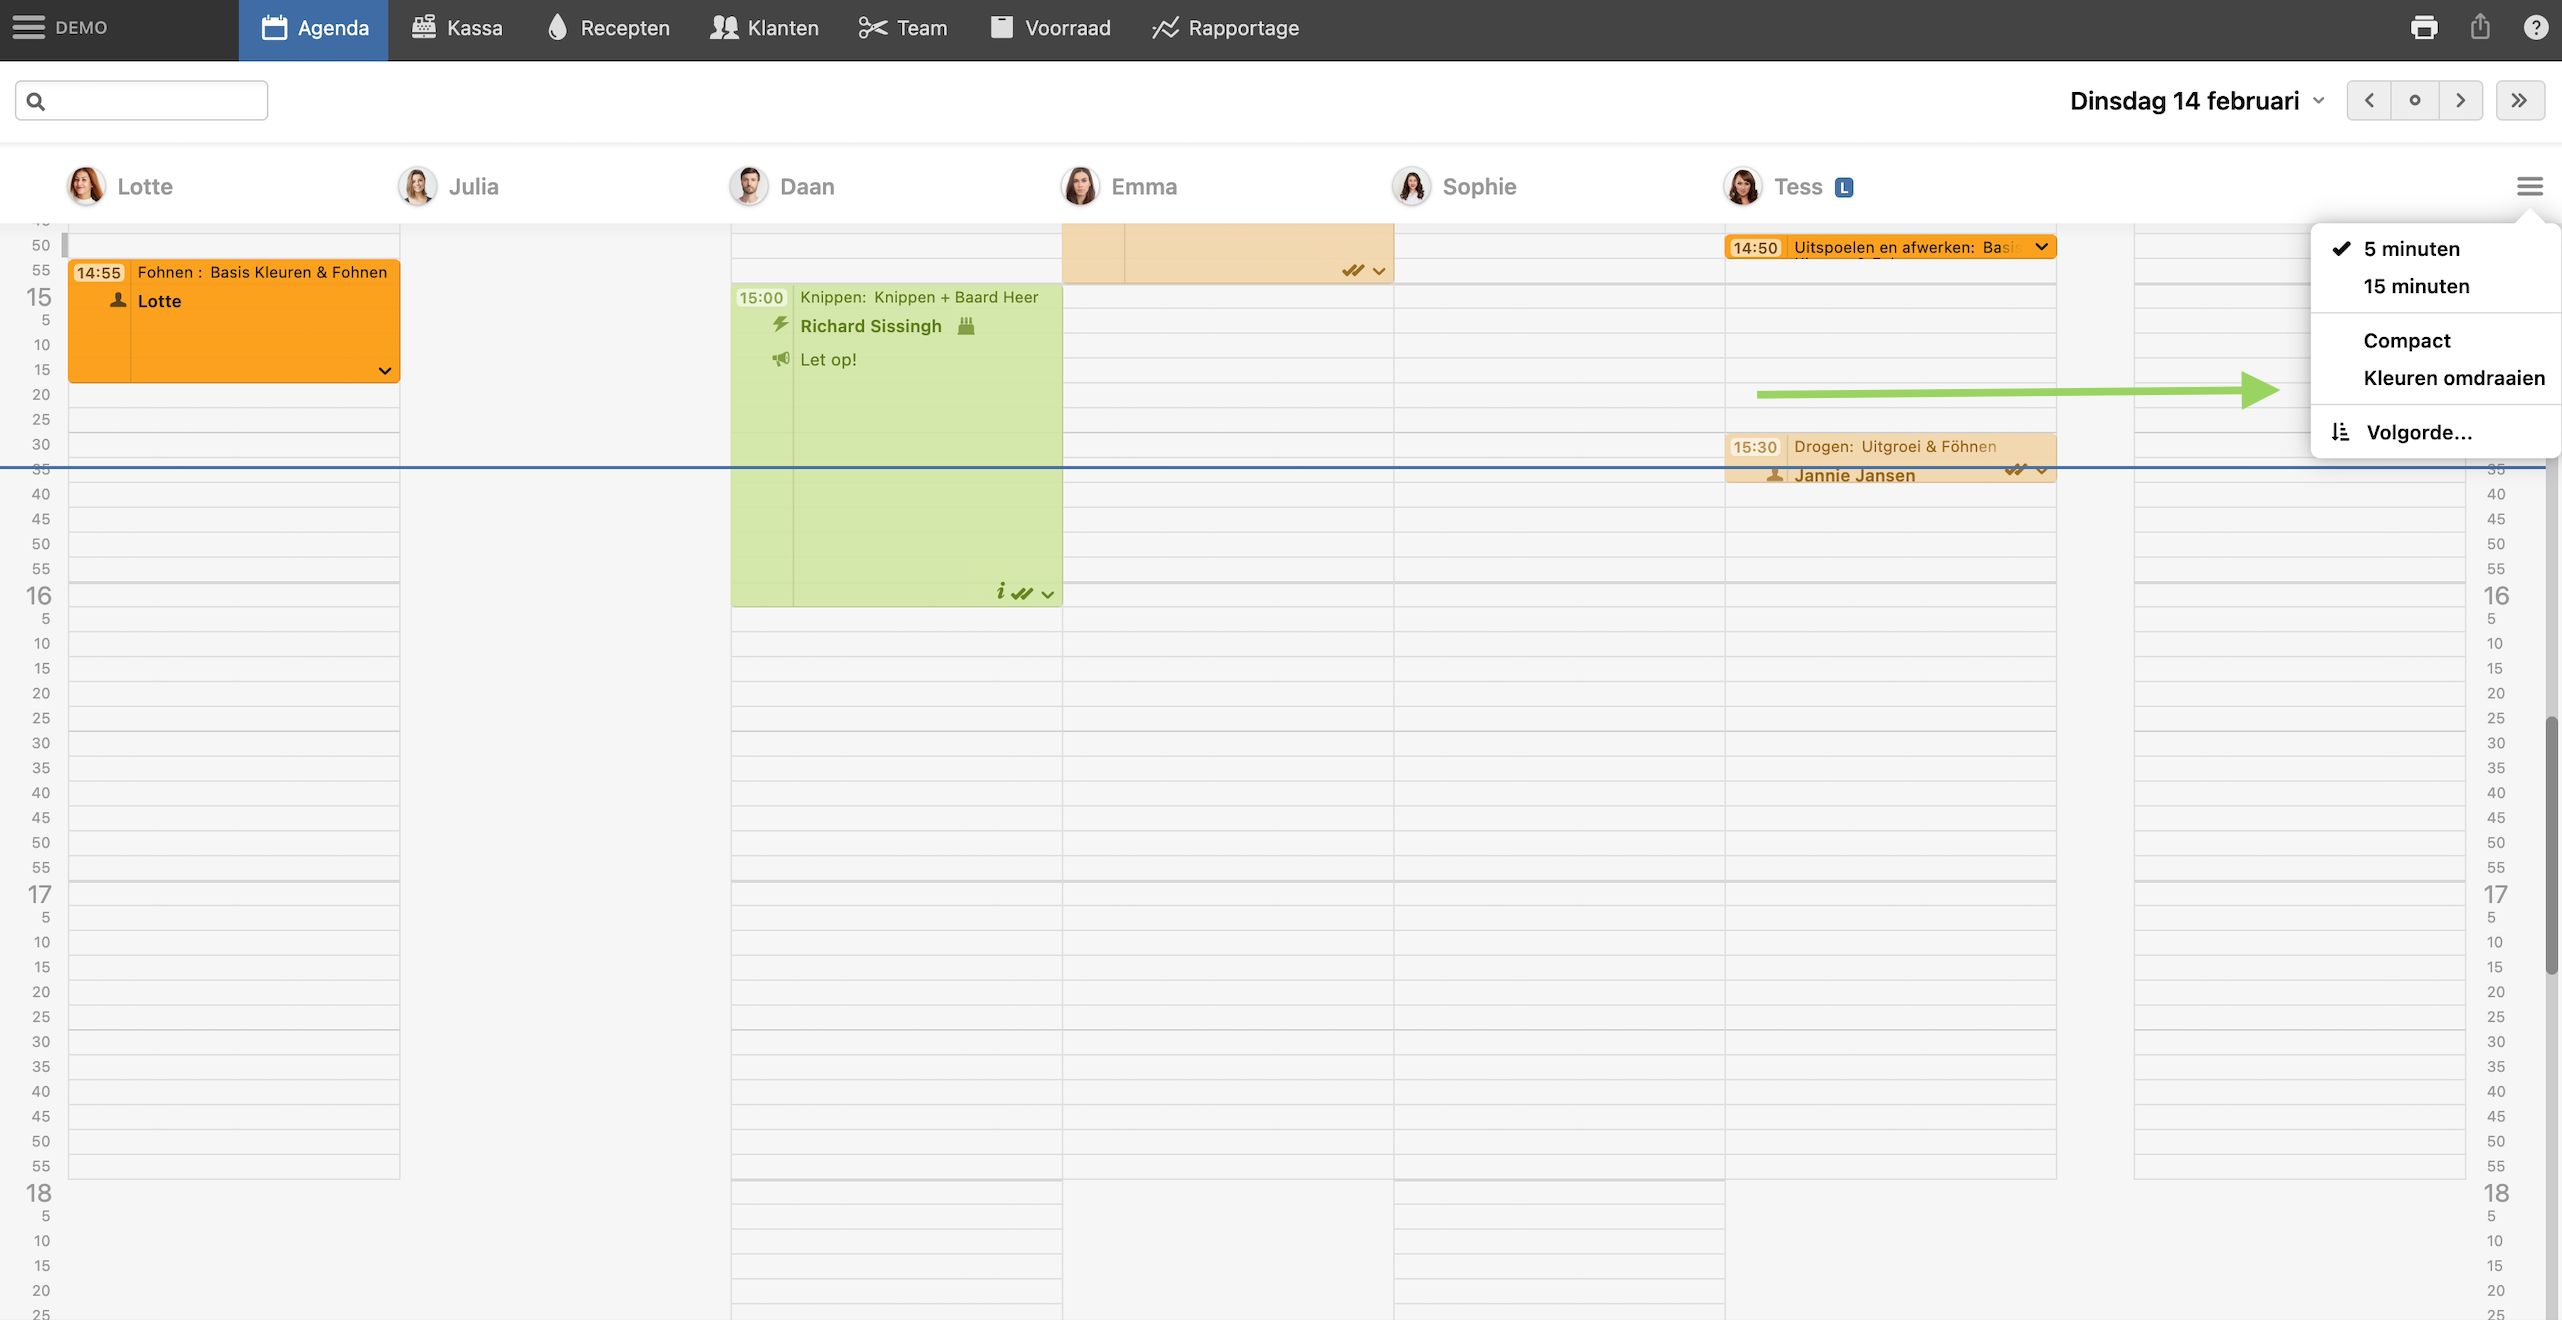Screen dimensions: 2562x1320
Task: Select the 15 minuten interval option
Action: point(2416,286)
